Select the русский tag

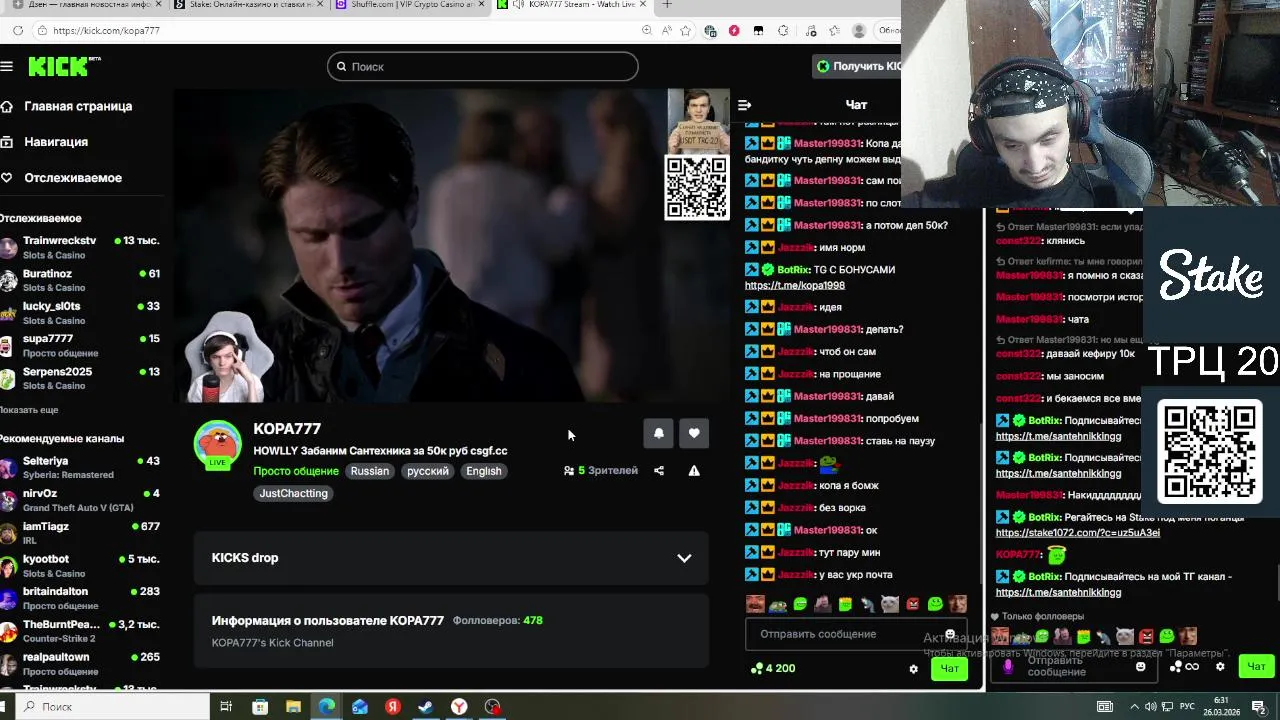[x=428, y=471]
